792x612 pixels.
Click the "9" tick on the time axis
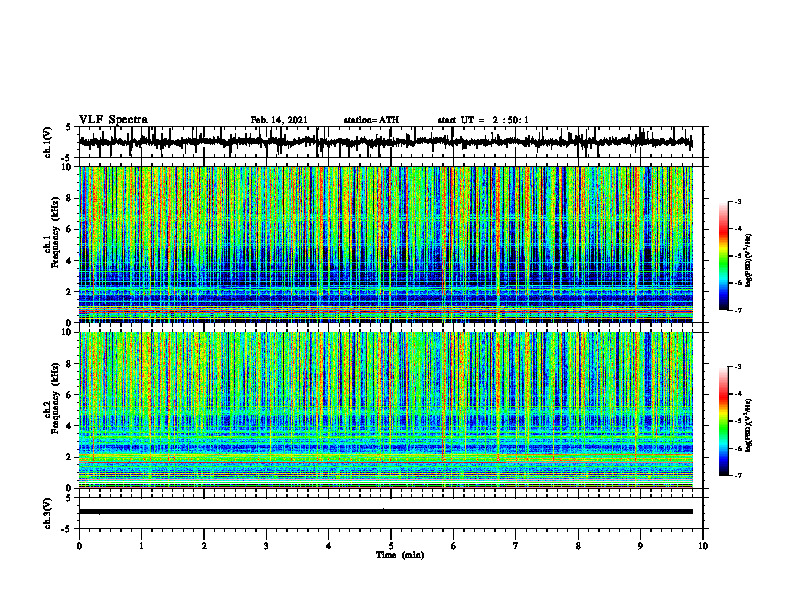click(x=640, y=546)
